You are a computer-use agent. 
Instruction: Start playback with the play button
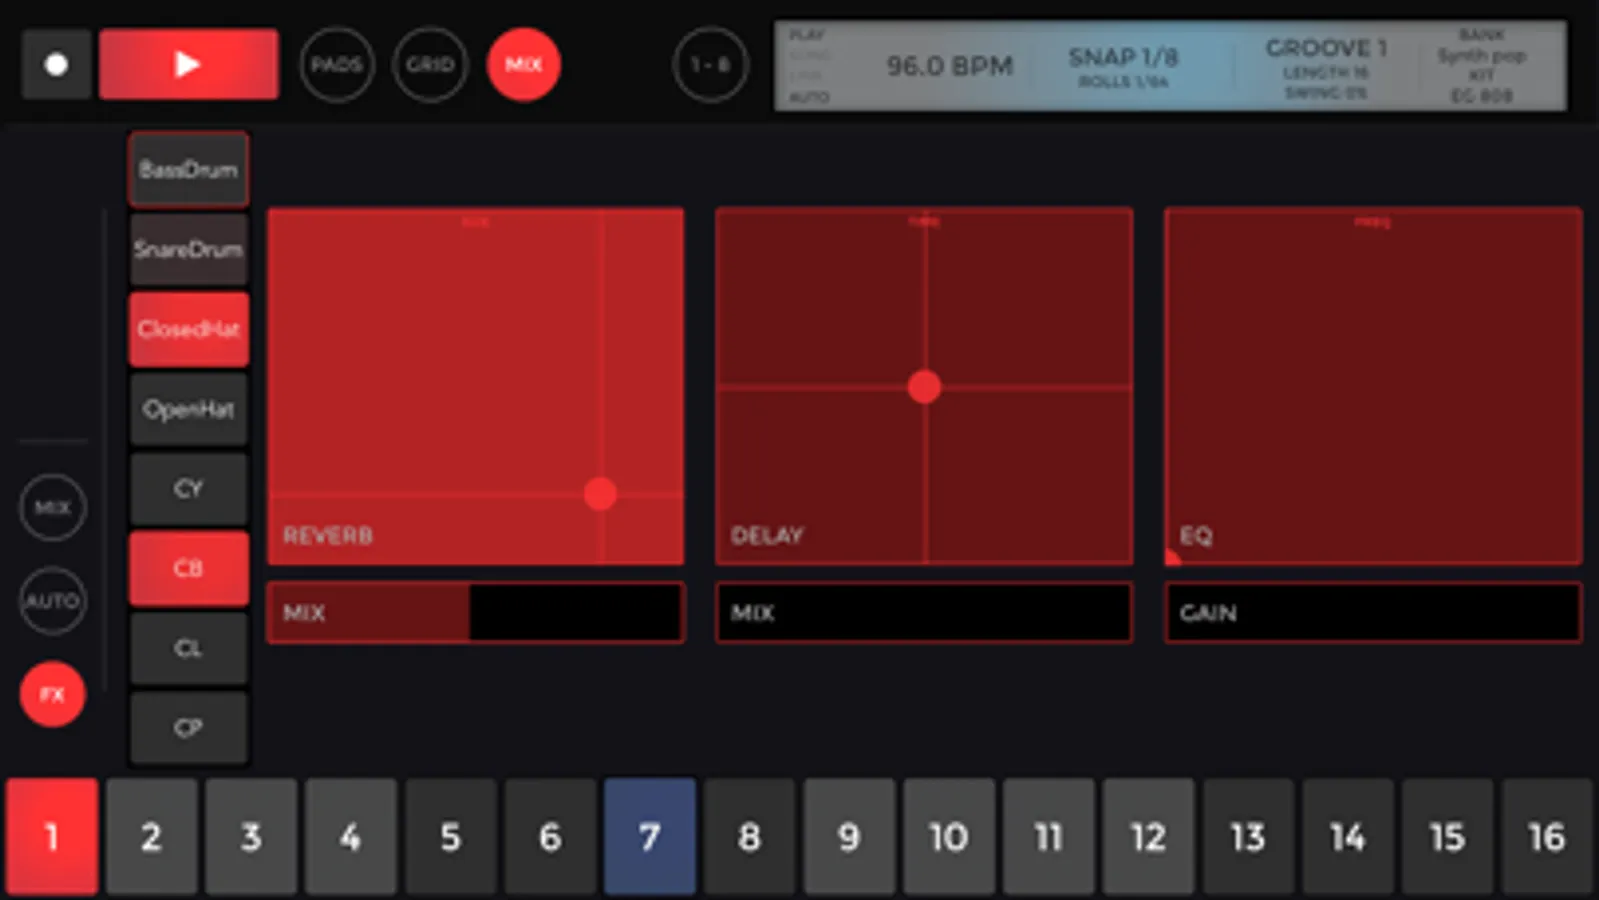(x=188, y=64)
